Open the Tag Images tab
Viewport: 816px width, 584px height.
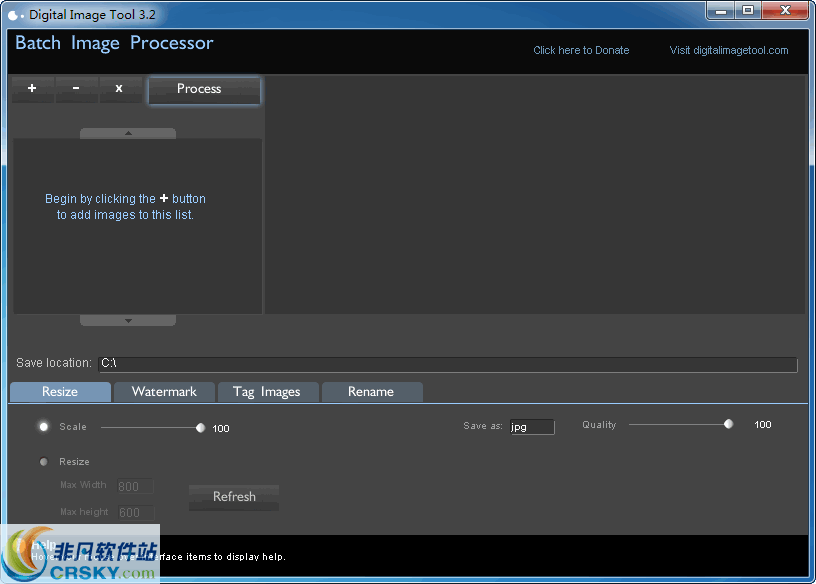pyautogui.click(x=268, y=391)
